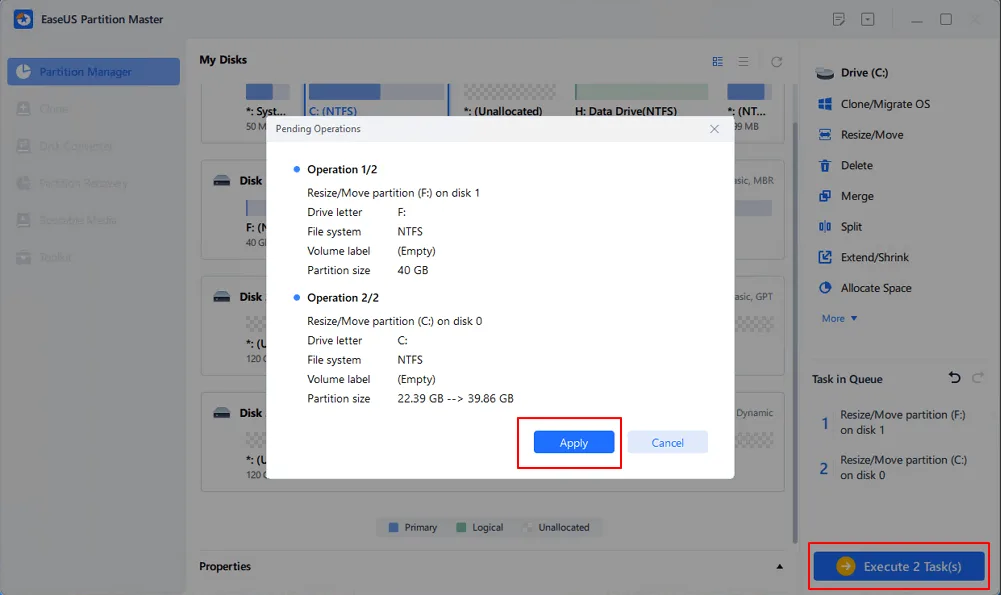This screenshot has width=1001, height=595.
Task: Refresh the My Disks list
Action: click(x=776, y=61)
